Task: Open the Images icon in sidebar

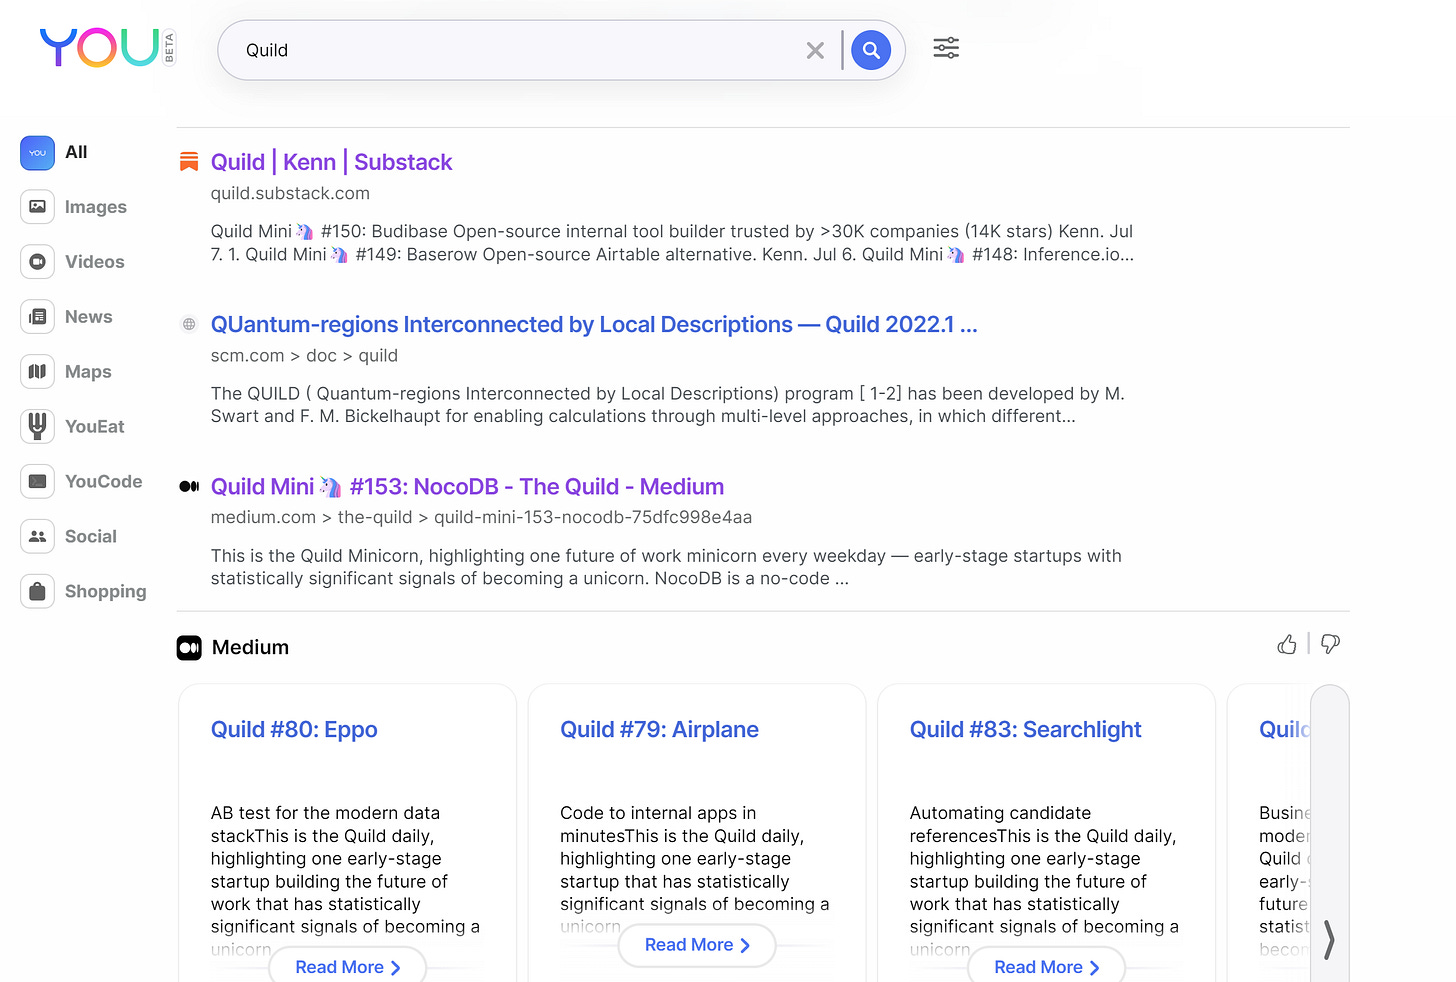Action: 37,207
